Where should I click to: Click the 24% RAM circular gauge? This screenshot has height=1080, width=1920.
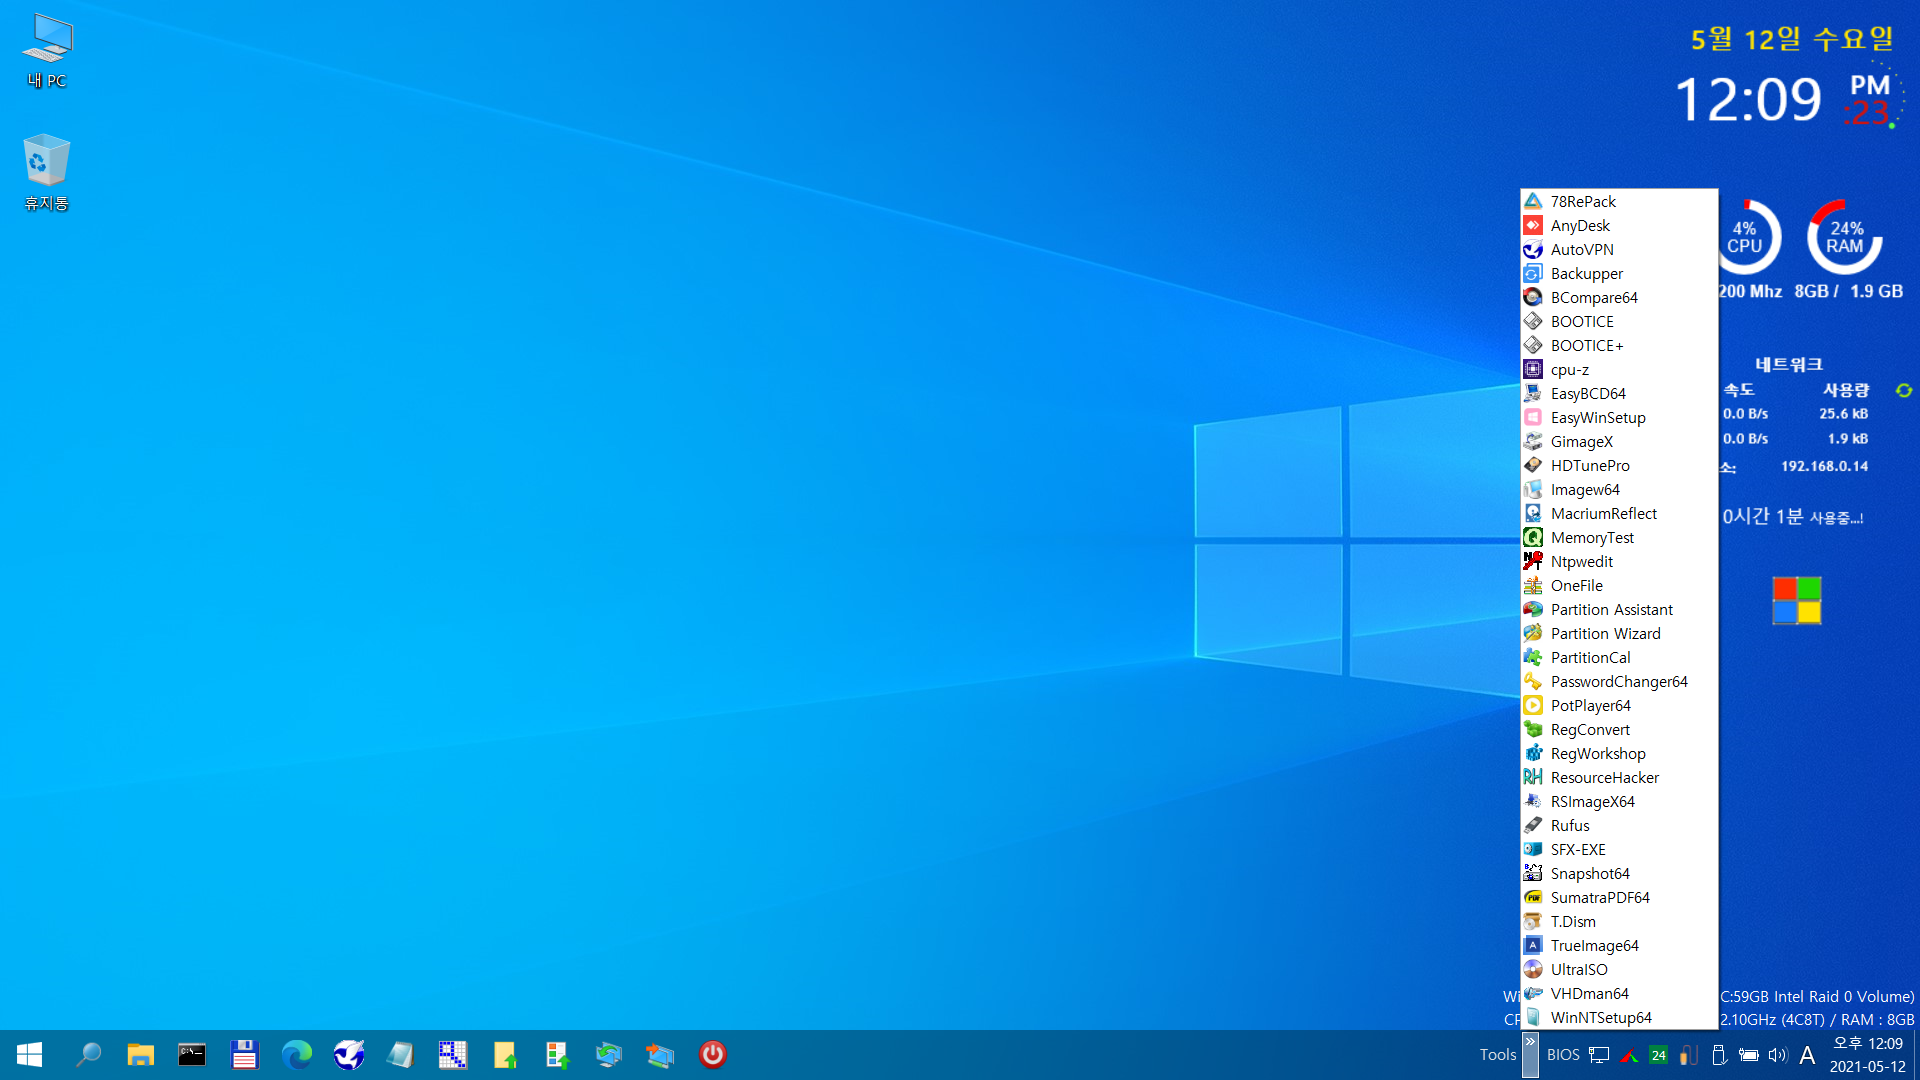click(x=1845, y=237)
